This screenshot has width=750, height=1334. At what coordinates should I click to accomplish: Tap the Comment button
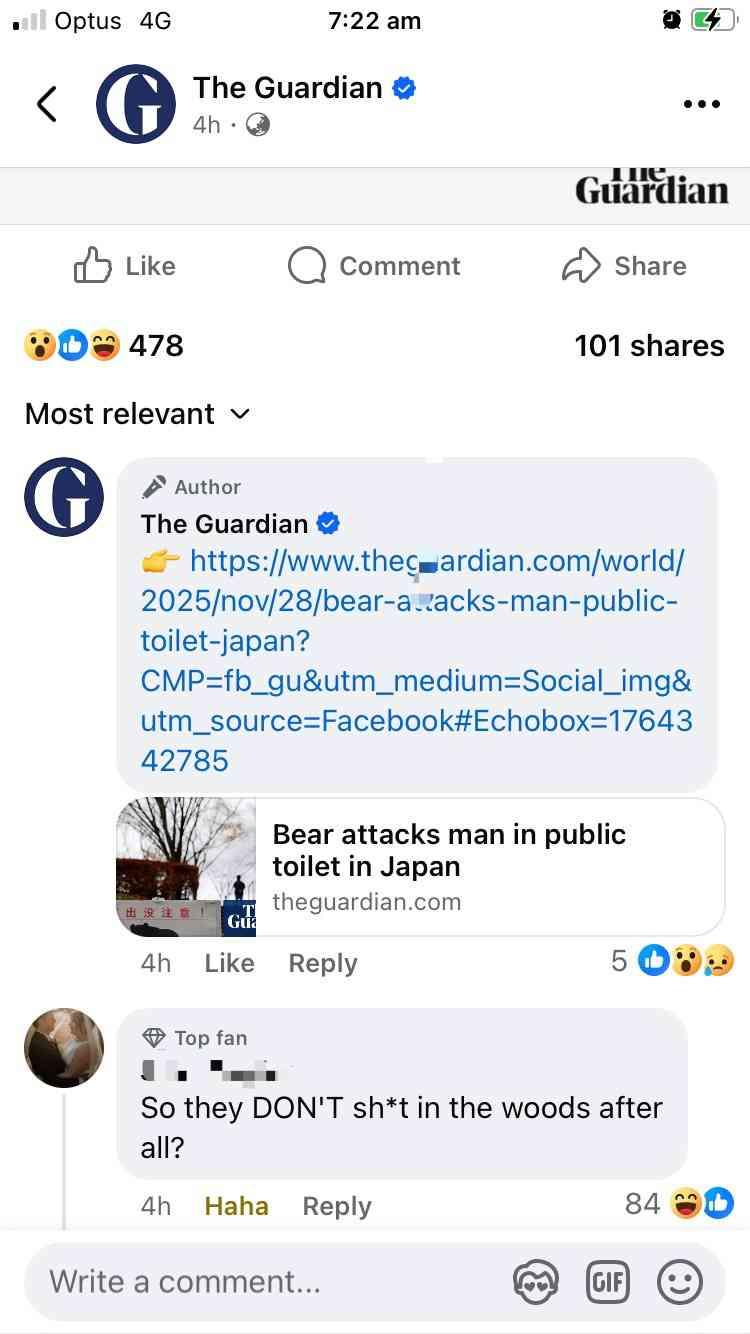374,266
